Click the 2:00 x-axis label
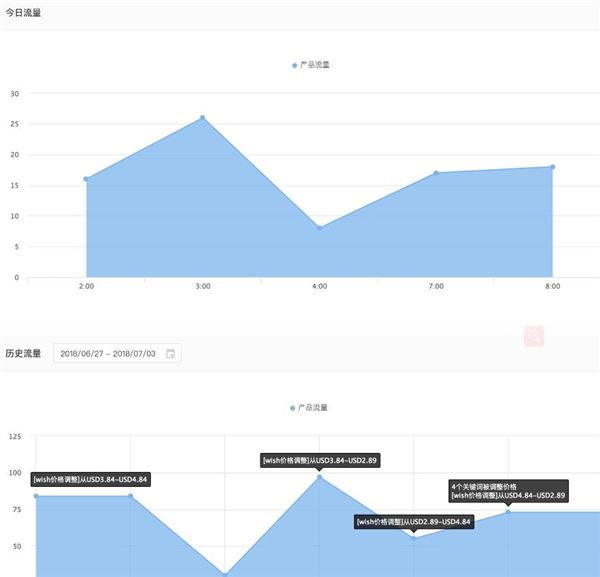 86,286
